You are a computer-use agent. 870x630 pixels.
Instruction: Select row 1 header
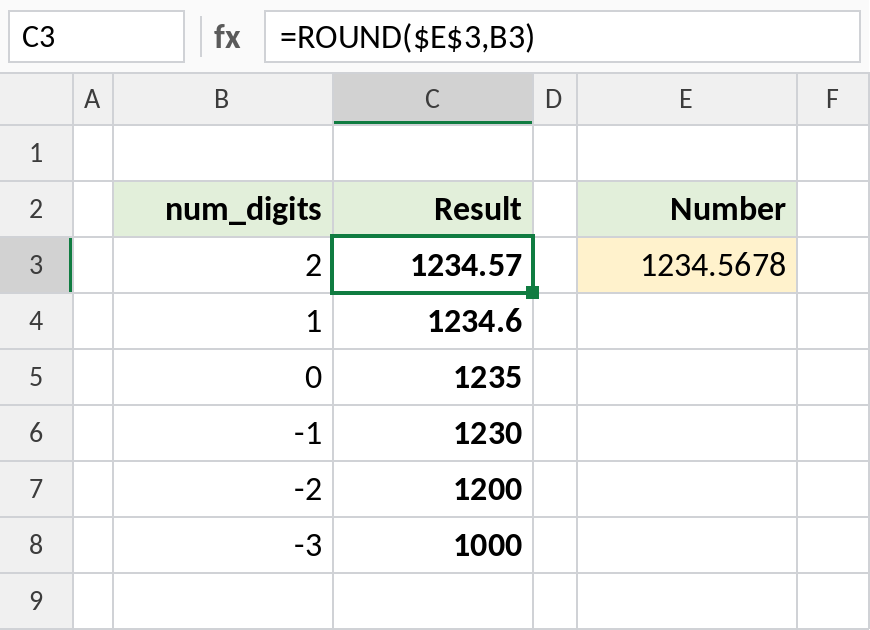point(36,153)
